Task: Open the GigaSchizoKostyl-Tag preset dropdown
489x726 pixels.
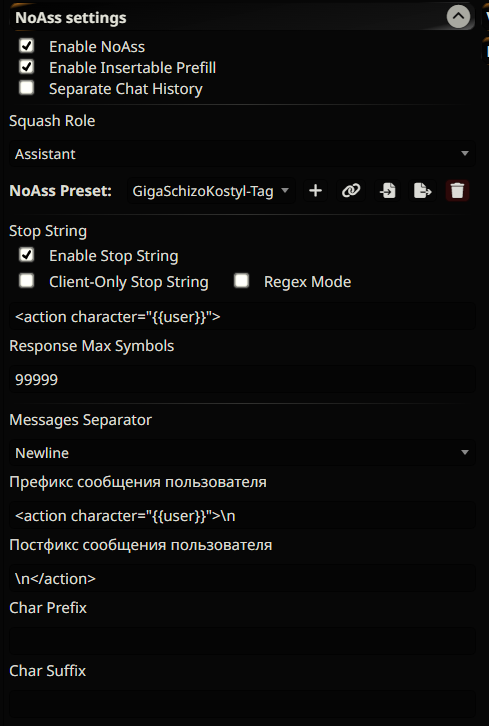Action: pos(211,191)
